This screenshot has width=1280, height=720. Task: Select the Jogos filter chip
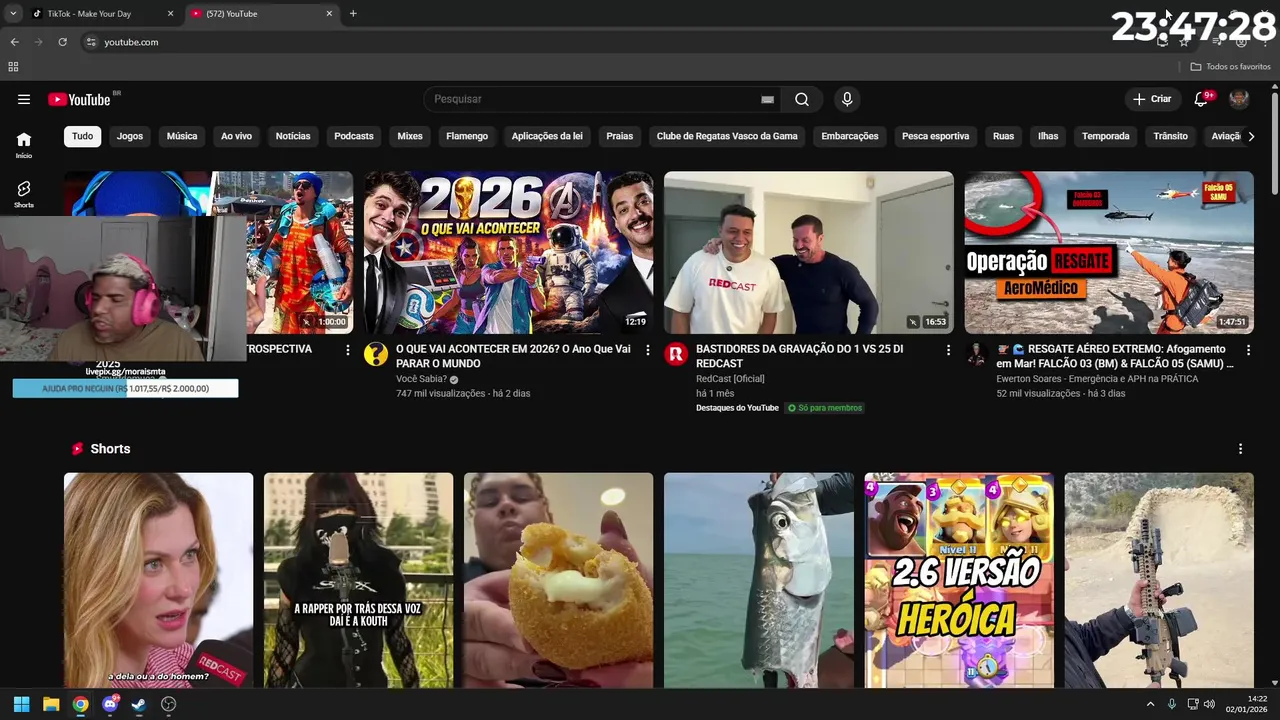pyautogui.click(x=130, y=136)
